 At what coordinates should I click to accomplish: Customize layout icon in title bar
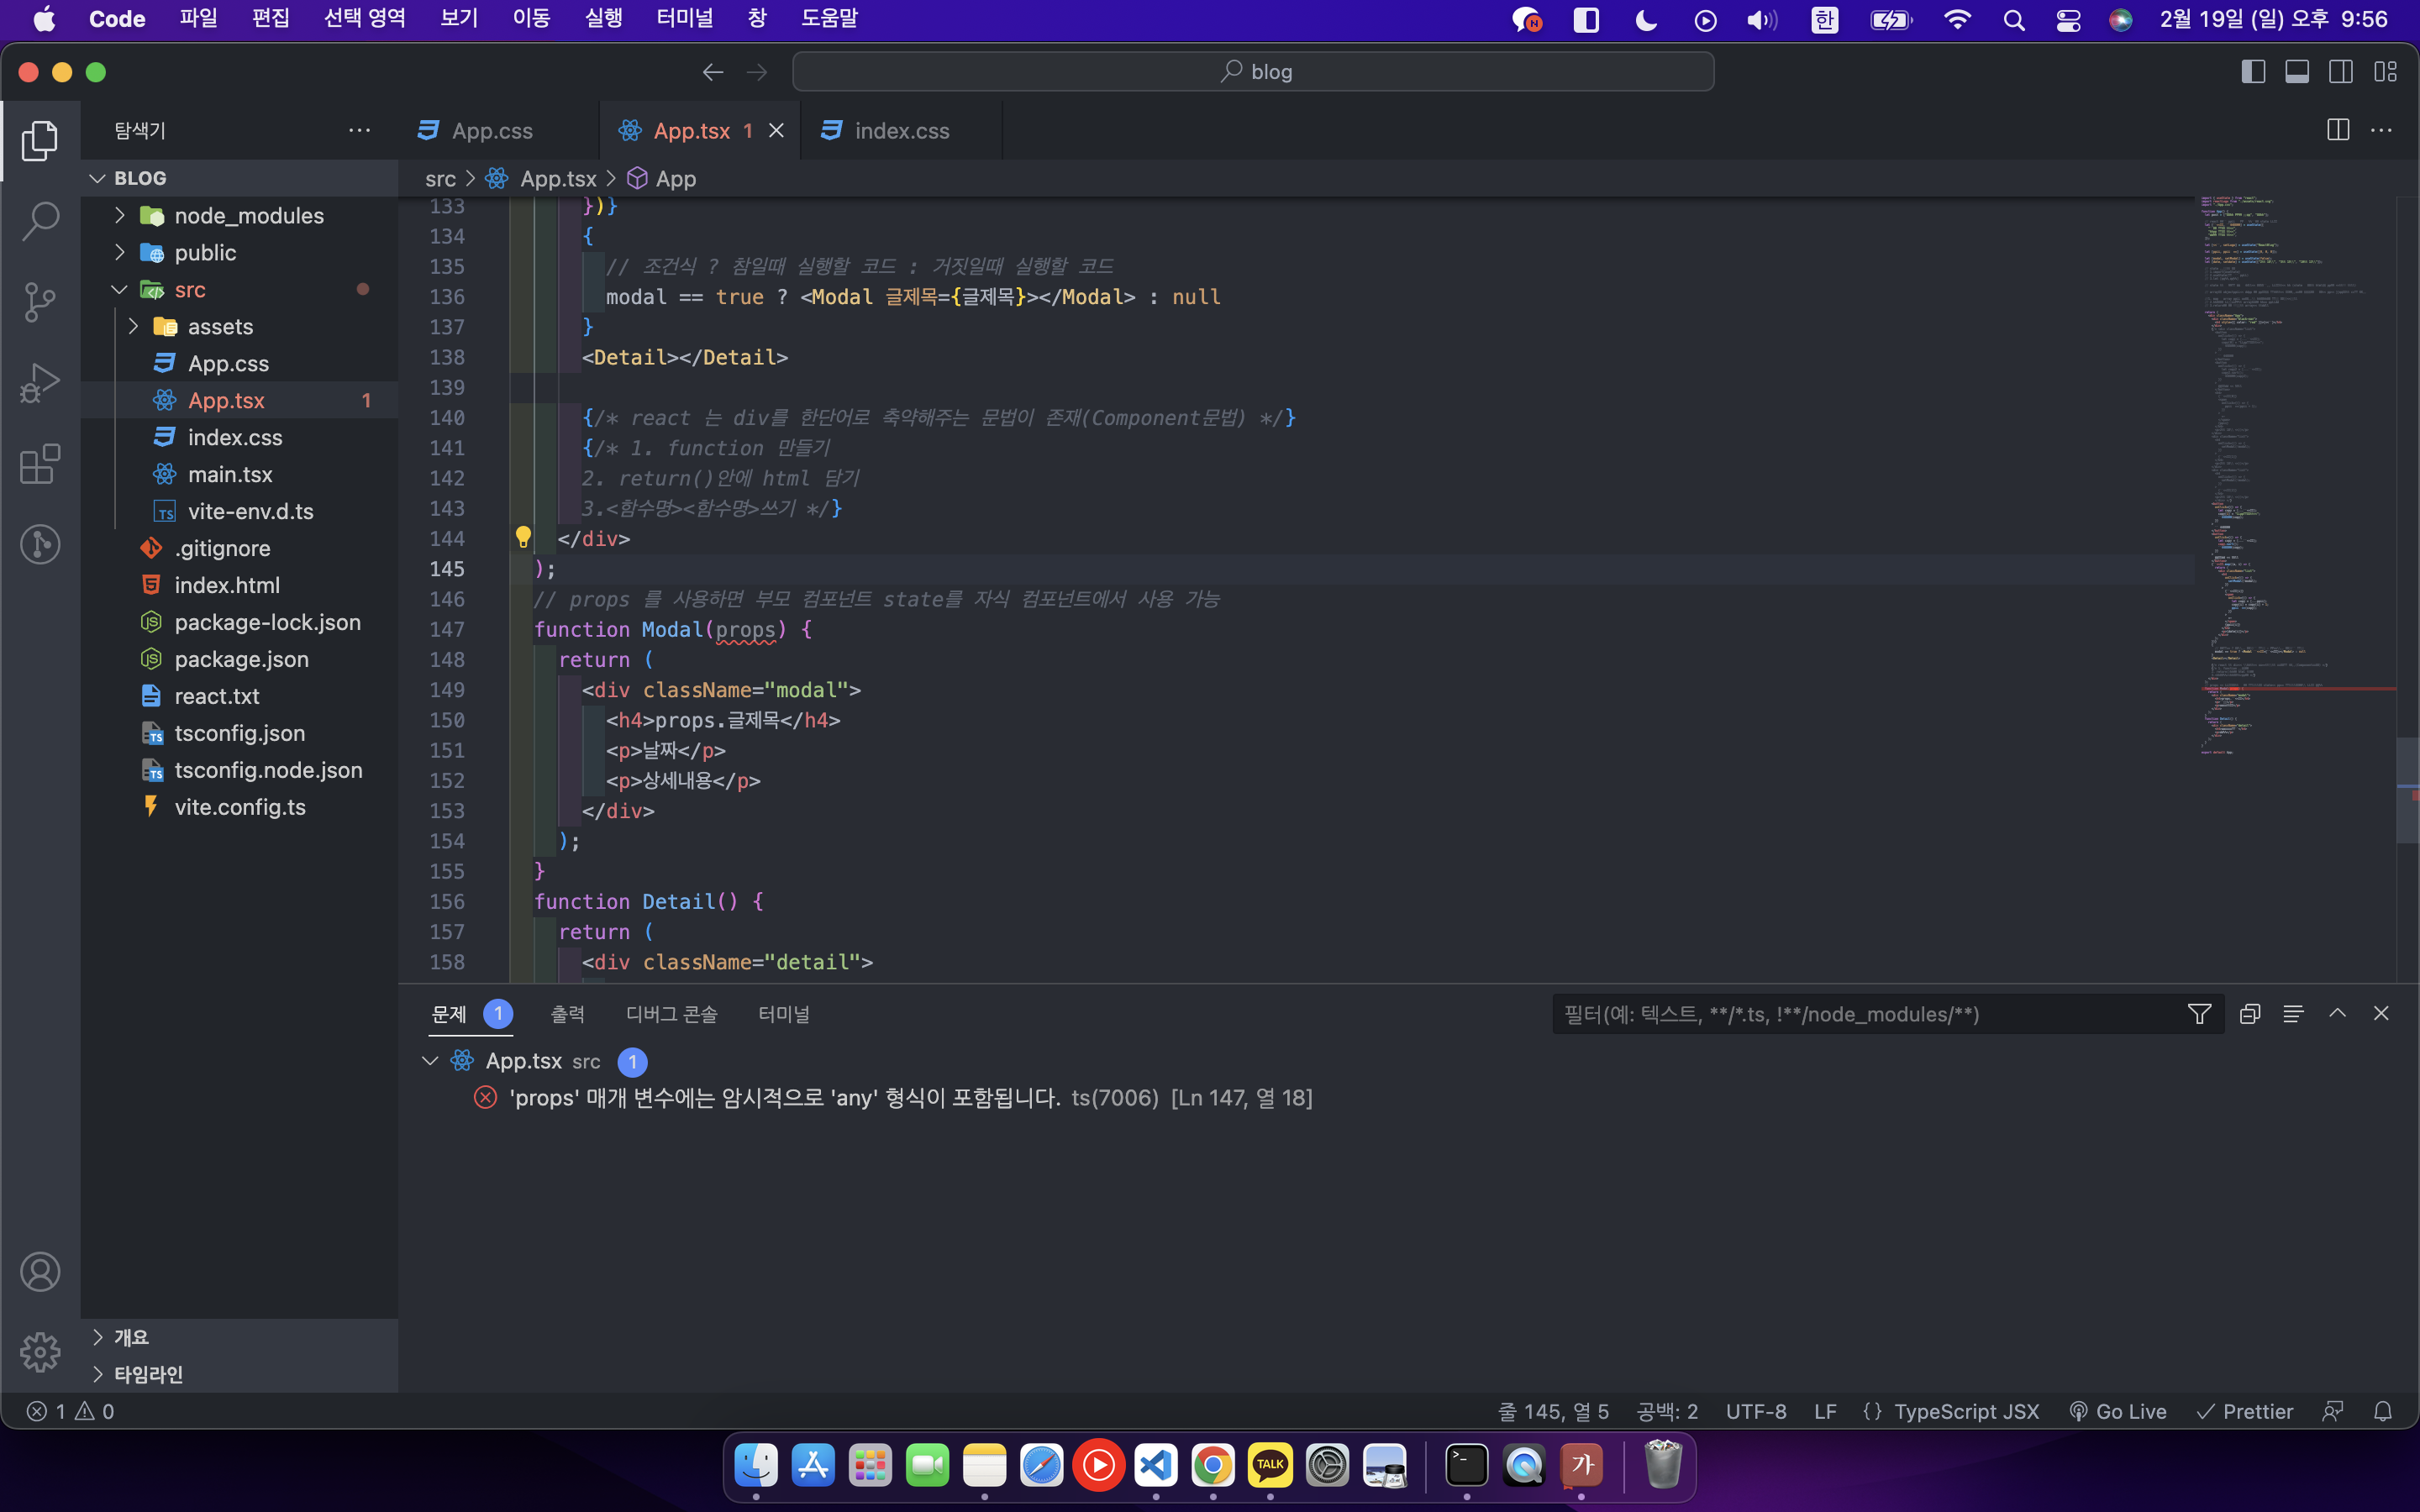[2386, 72]
